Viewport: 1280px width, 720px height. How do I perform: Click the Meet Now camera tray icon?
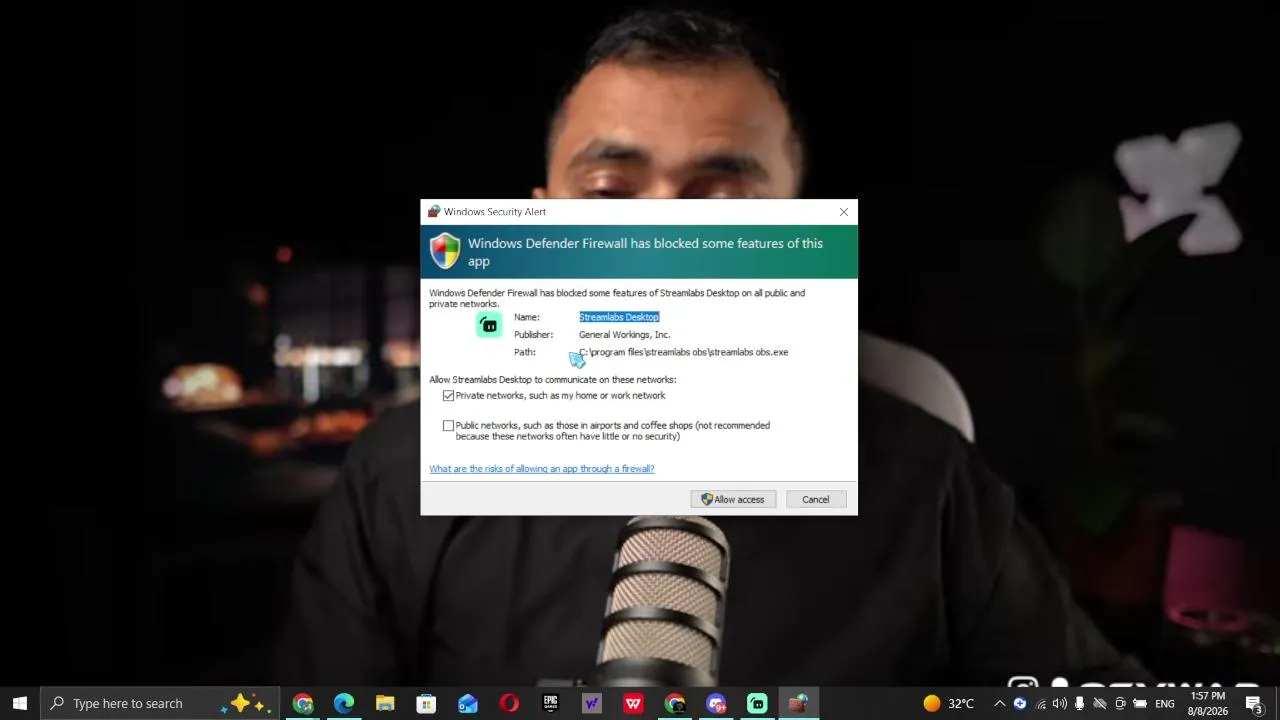click(1120, 703)
